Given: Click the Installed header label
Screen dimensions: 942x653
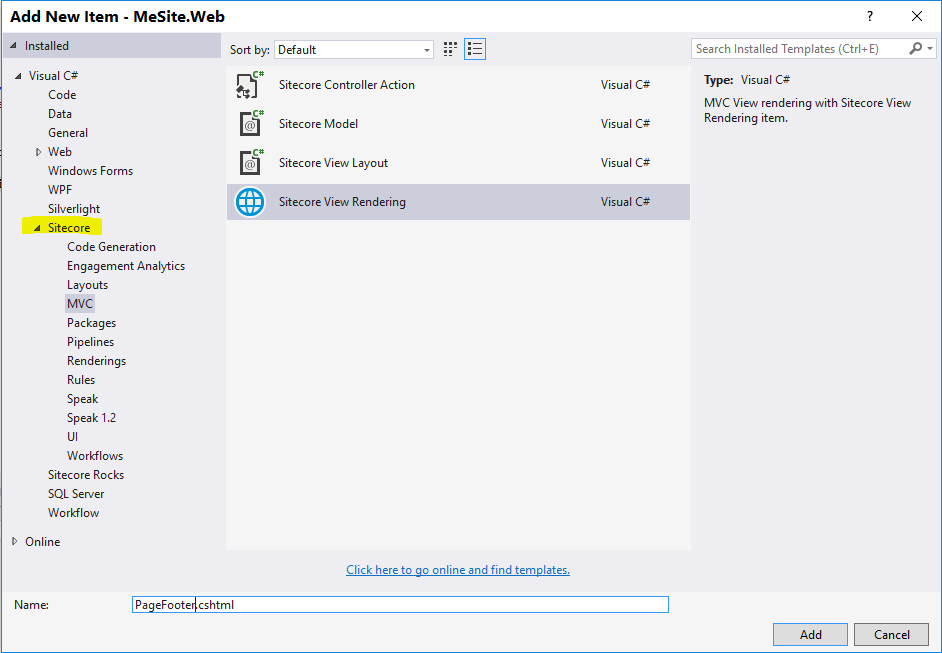Looking at the screenshot, I should [x=47, y=46].
